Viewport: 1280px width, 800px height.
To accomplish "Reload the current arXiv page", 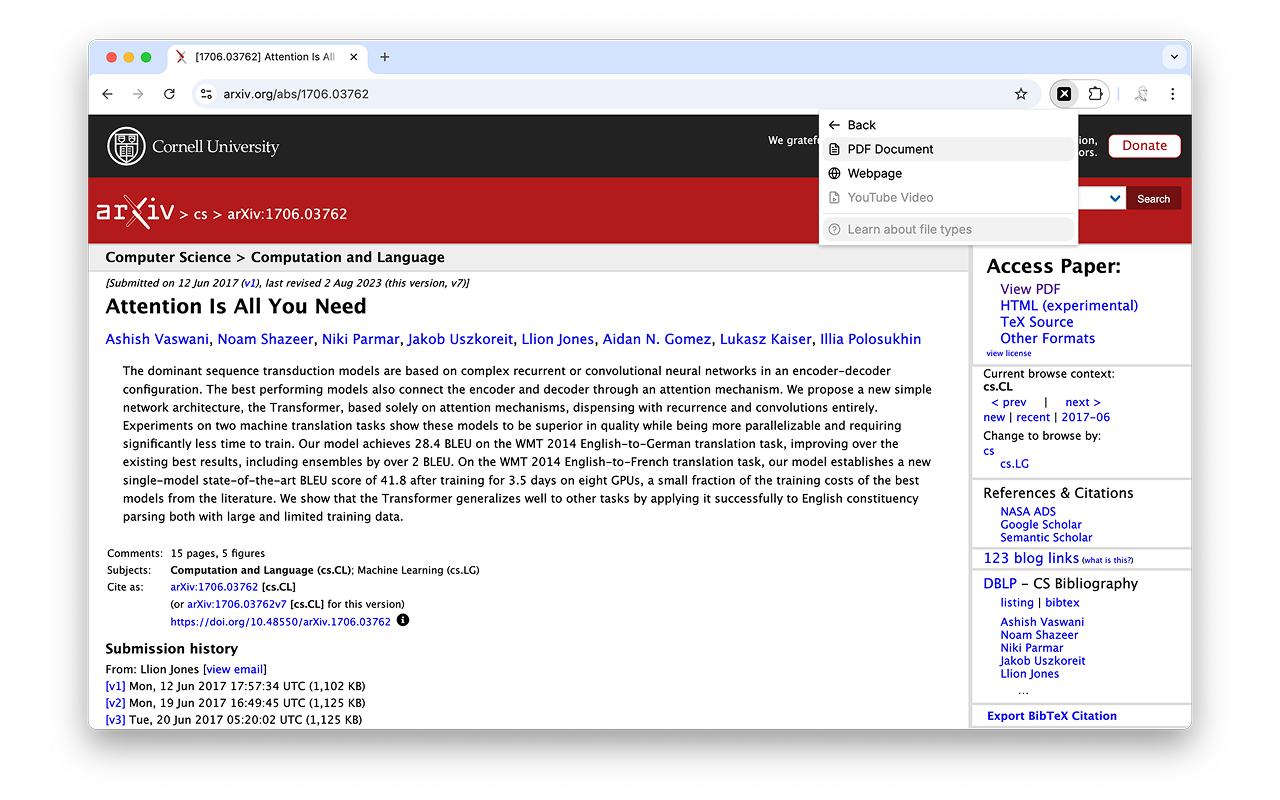I will 169,93.
